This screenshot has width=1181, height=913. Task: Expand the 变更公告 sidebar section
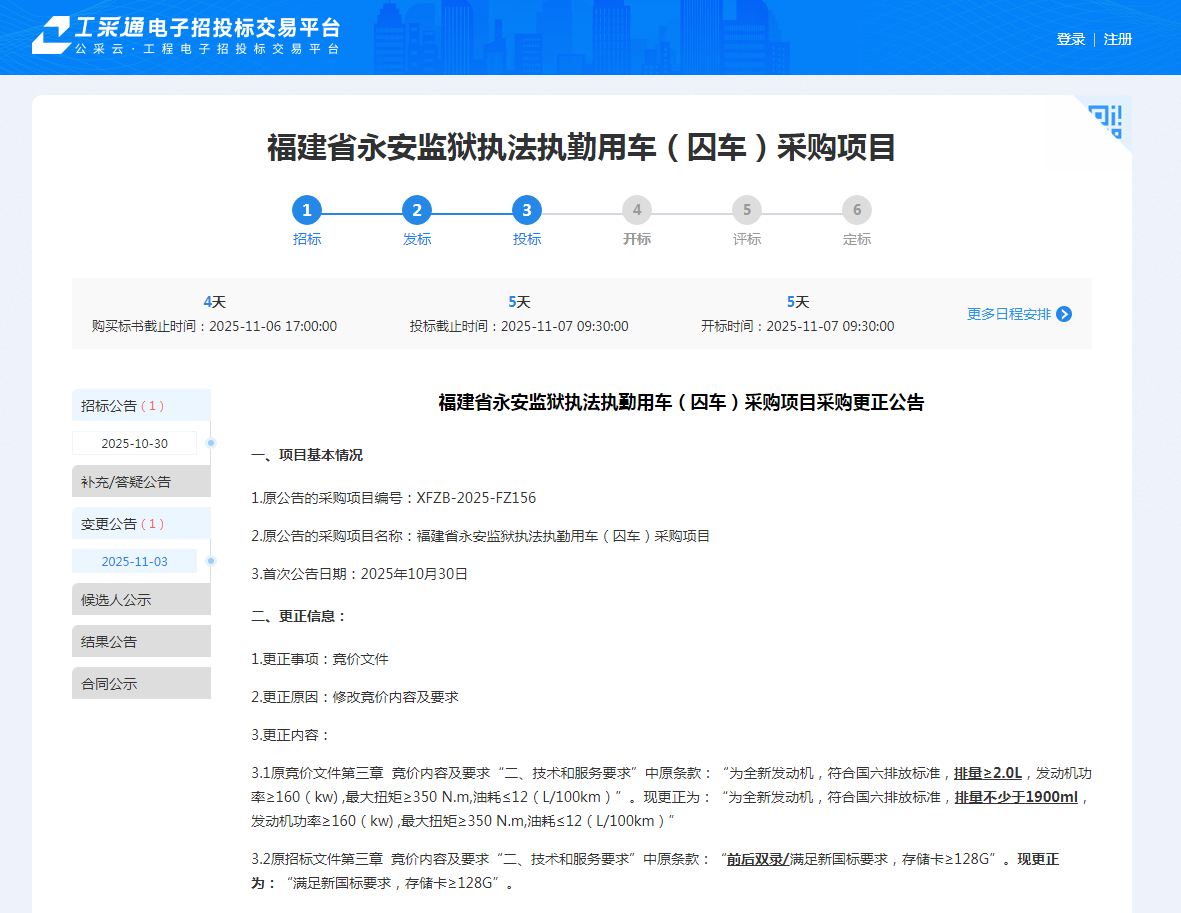click(x=141, y=523)
